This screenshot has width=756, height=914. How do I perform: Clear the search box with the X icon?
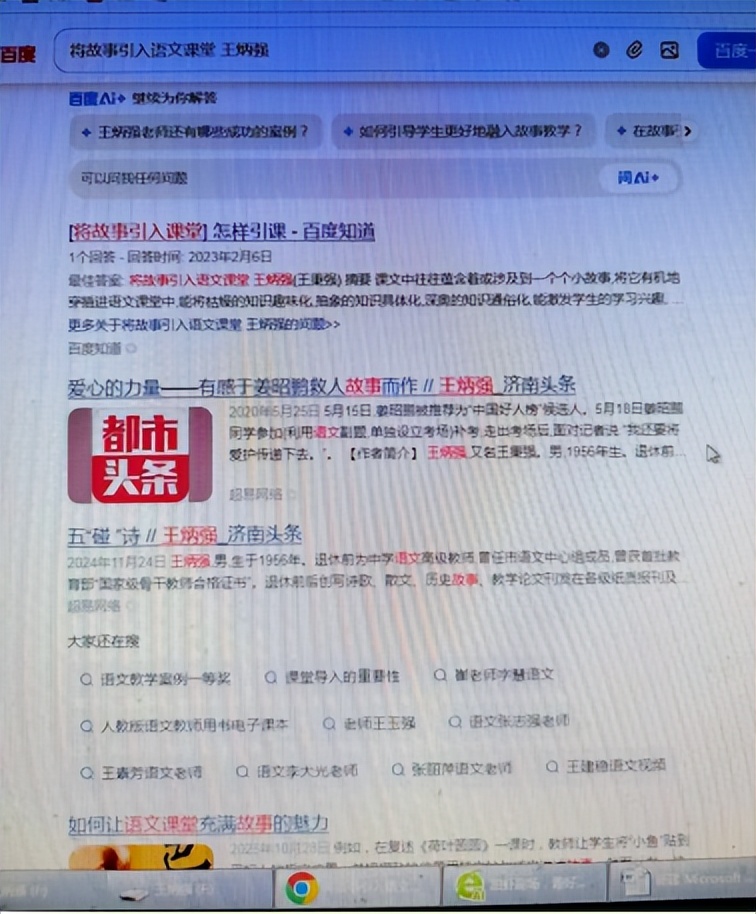click(x=601, y=50)
